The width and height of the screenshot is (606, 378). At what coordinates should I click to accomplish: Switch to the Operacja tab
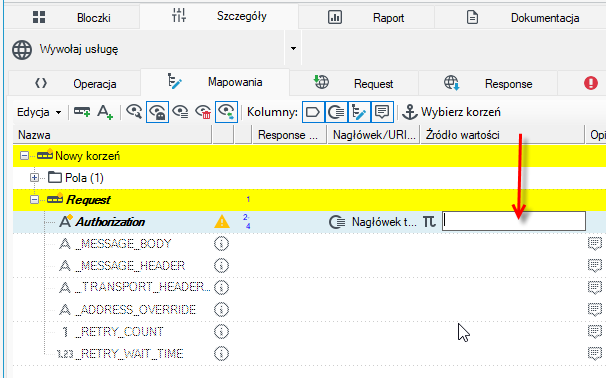(75, 83)
